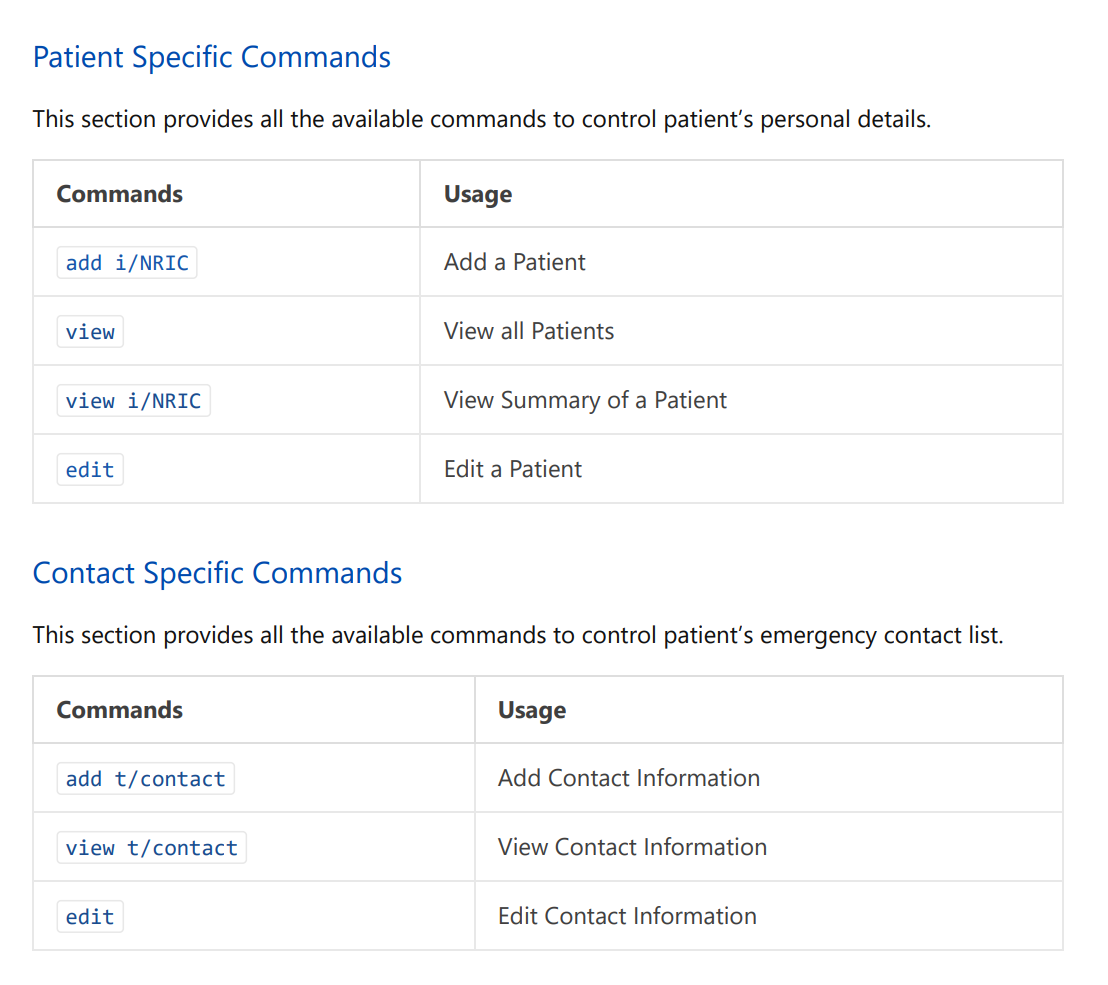Open the Contact Specific Commands heading link
Viewport: 1108px width, 985px height.
[x=217, y=573]
